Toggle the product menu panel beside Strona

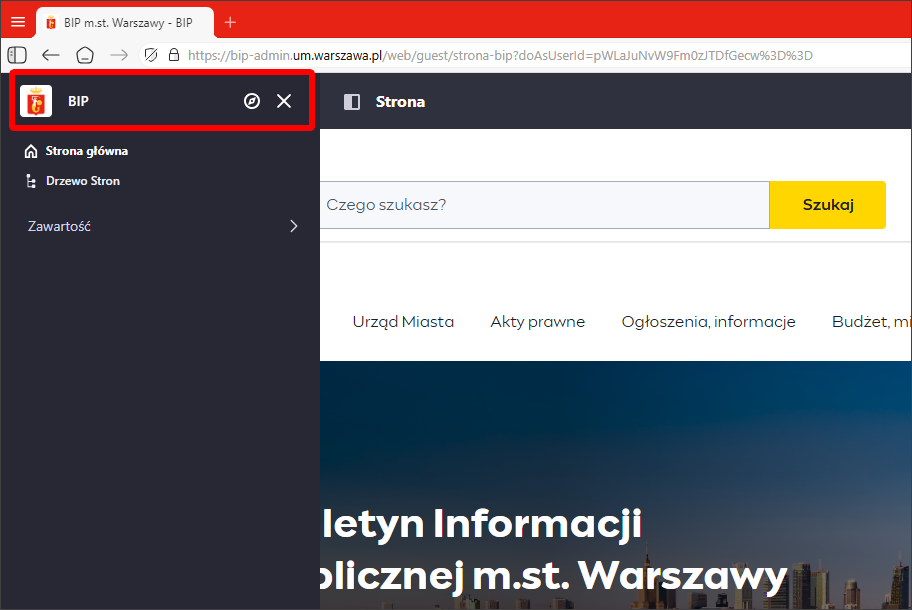351,101
